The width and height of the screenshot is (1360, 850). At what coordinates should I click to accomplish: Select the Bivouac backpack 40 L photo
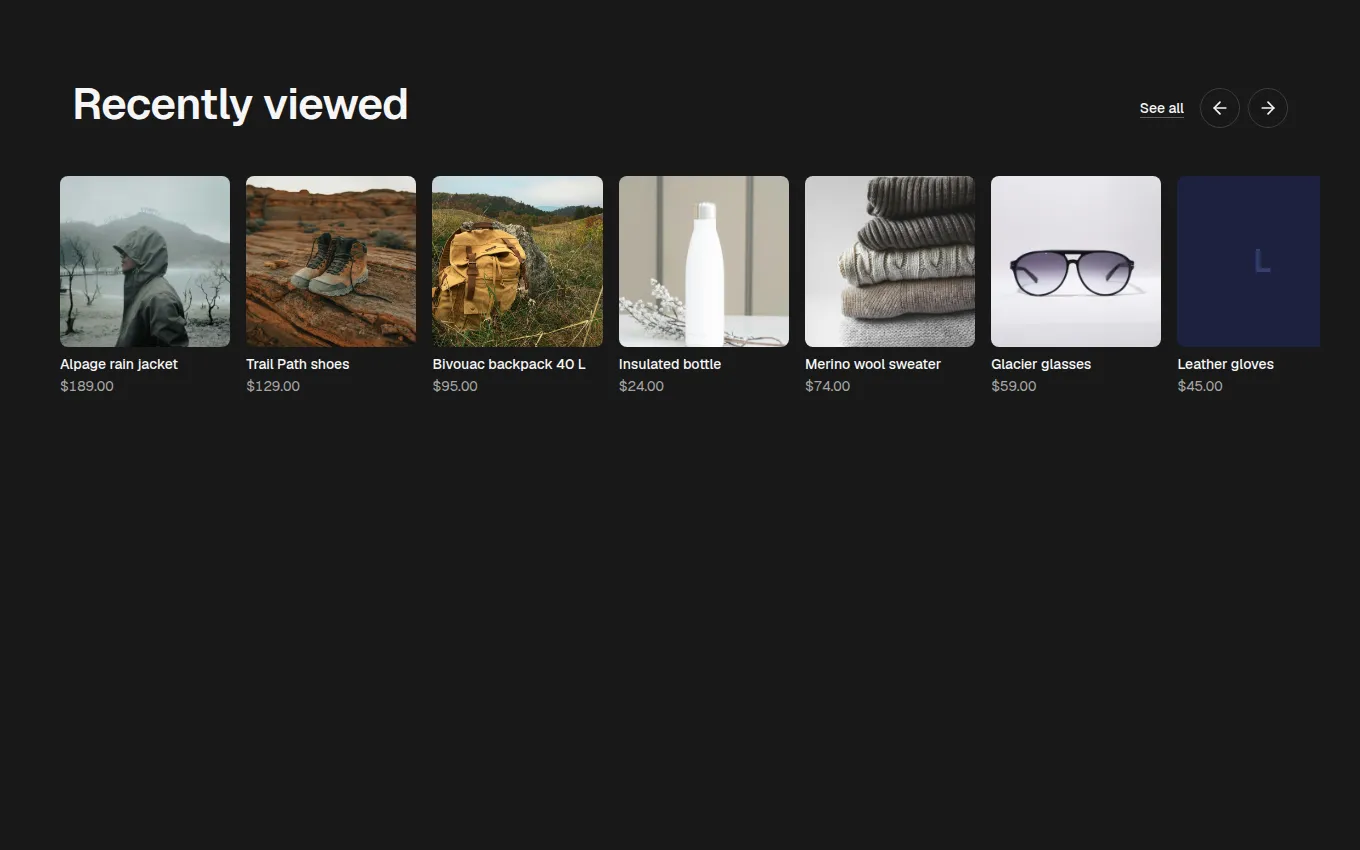[x=517, y=261]
